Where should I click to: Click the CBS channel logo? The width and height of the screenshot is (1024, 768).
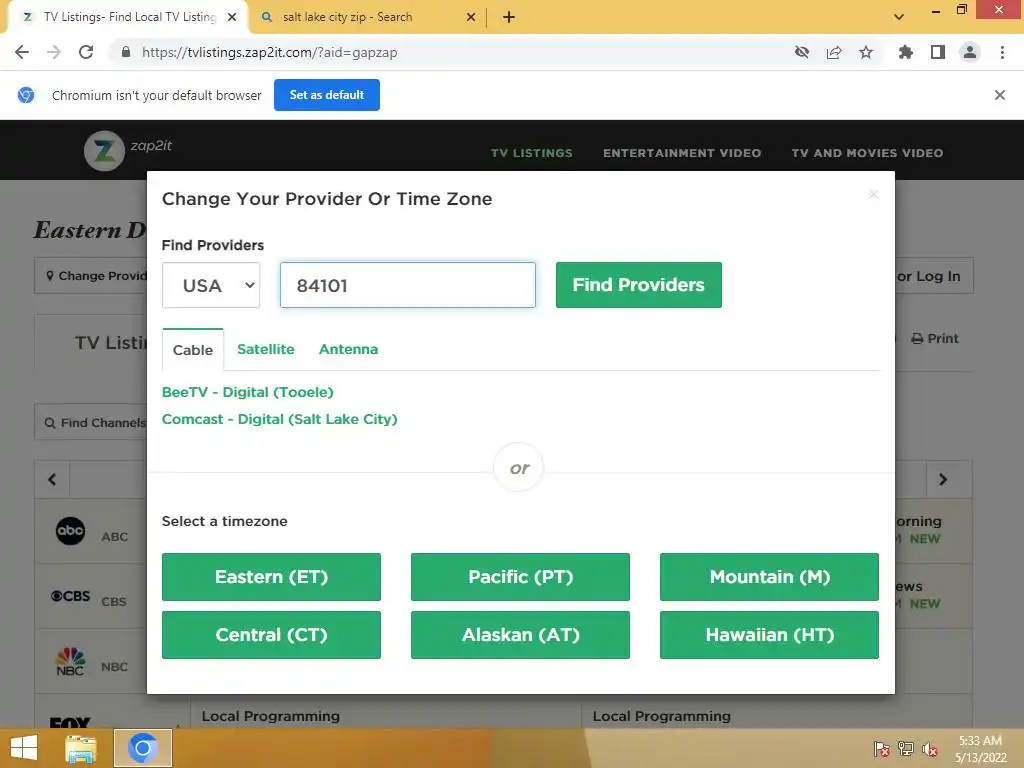click(x=71, y=596)
